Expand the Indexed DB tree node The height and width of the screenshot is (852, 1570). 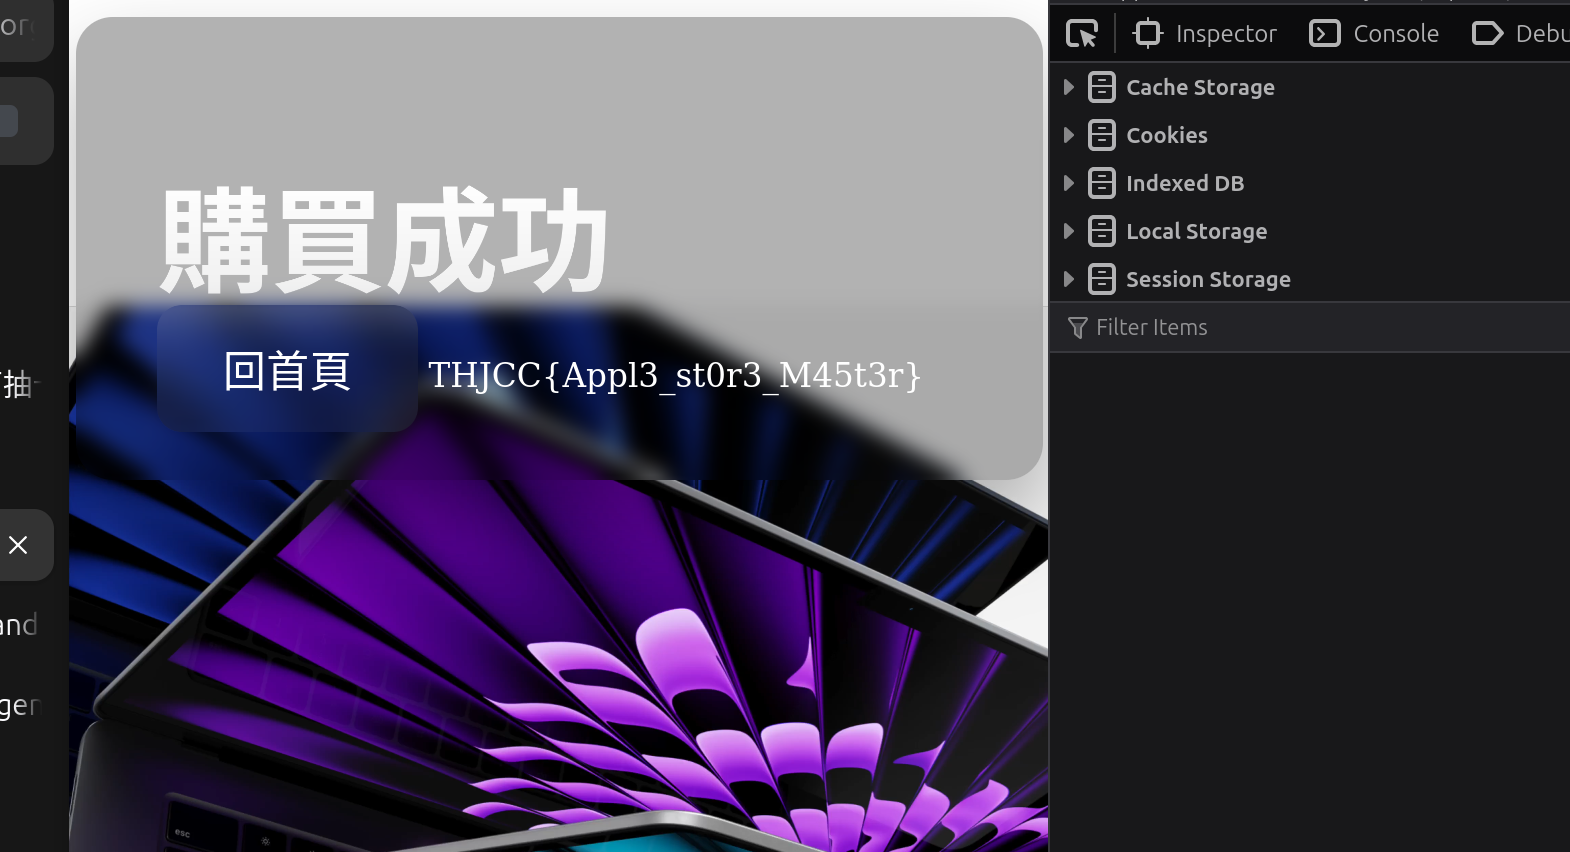coord(1069,183)
